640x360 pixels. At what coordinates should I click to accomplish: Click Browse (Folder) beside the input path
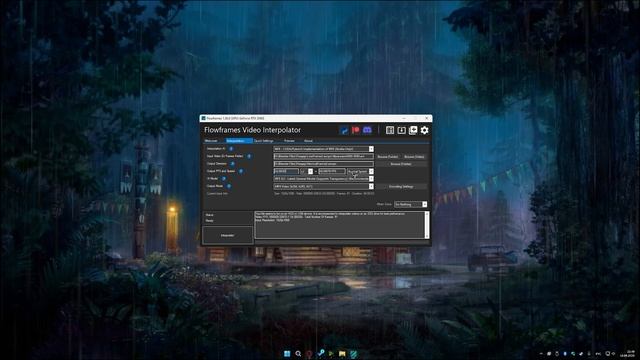[x=387, y=157]
